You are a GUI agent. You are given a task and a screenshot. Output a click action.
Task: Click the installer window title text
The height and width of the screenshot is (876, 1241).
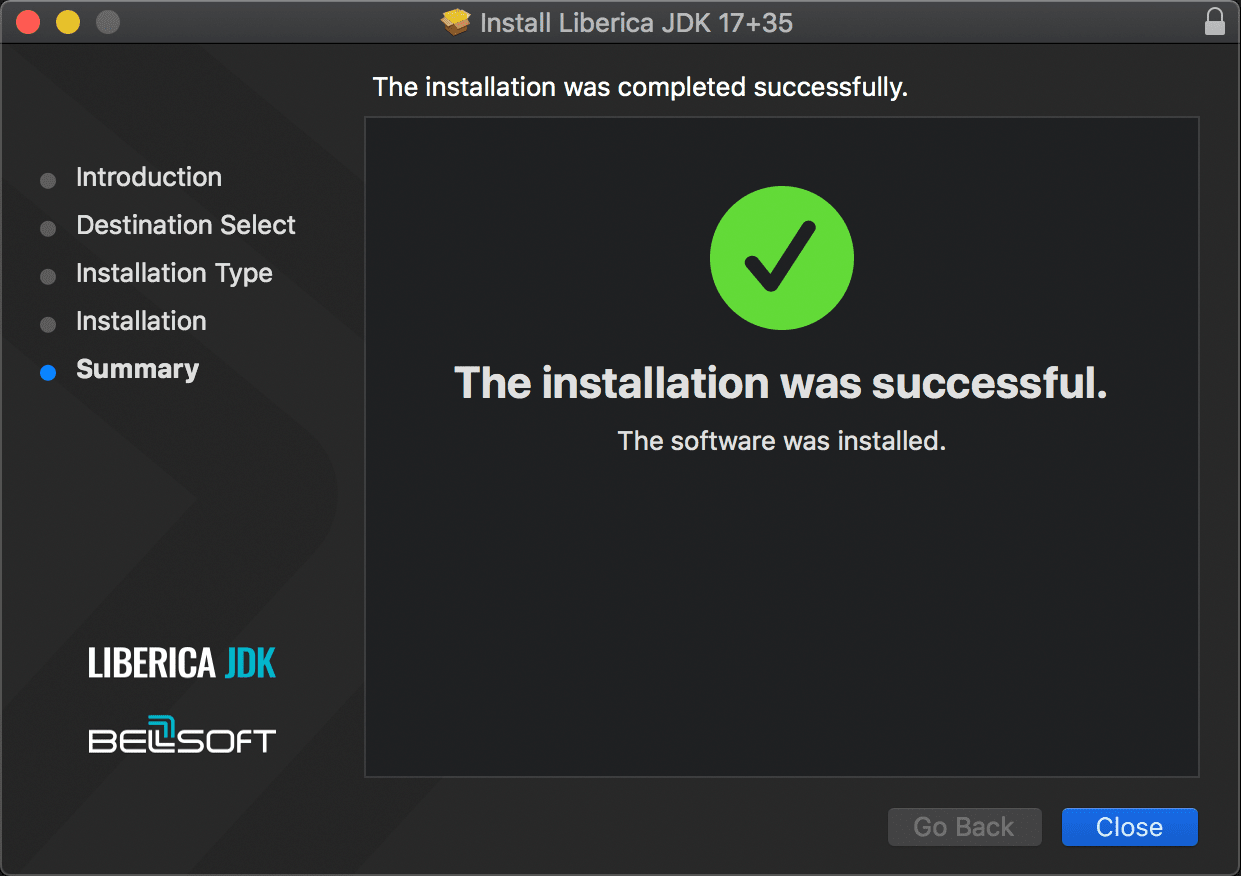tap(637, 22)
